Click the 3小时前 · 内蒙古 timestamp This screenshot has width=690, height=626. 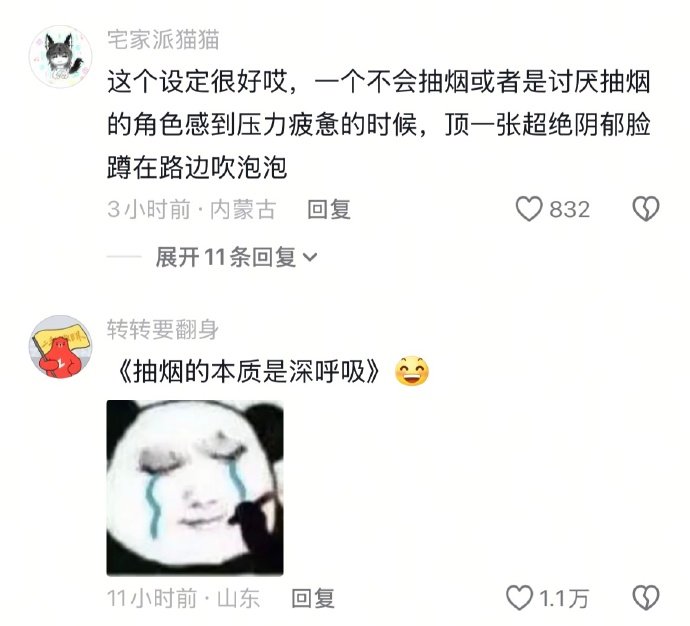[192, 209]
